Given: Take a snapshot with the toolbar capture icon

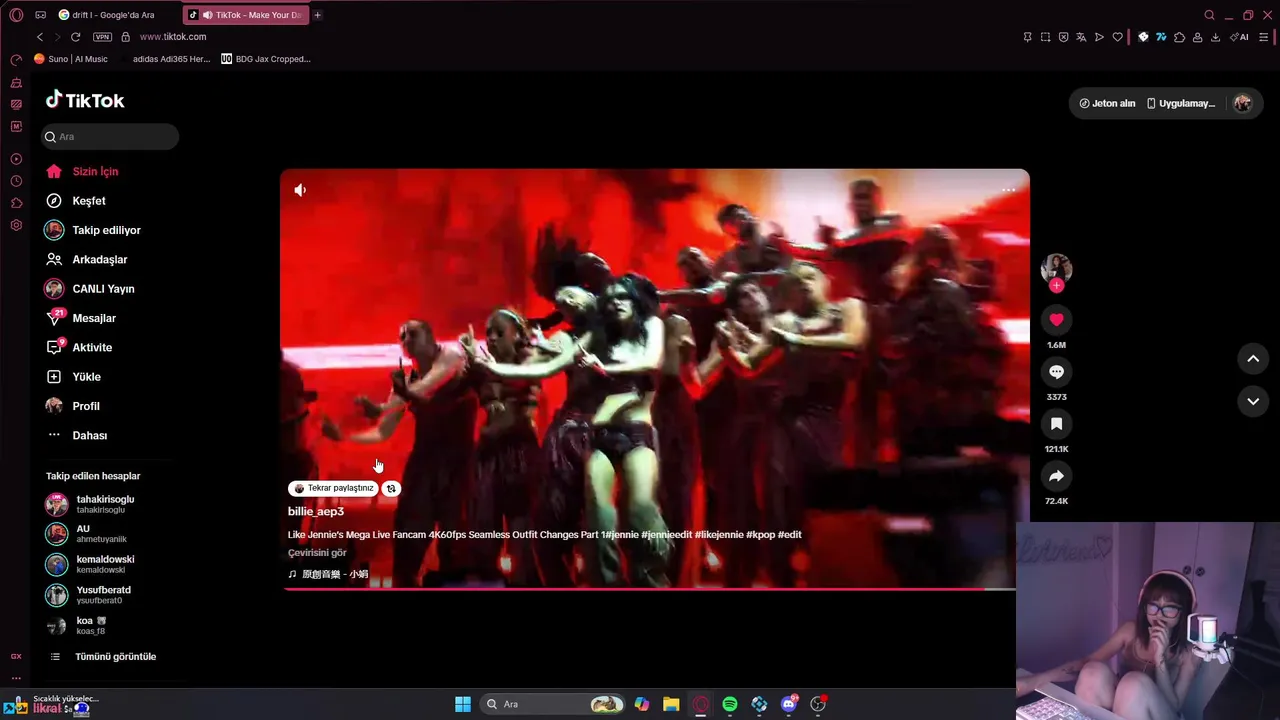Looking at the screenshot, I should 1045,37.
